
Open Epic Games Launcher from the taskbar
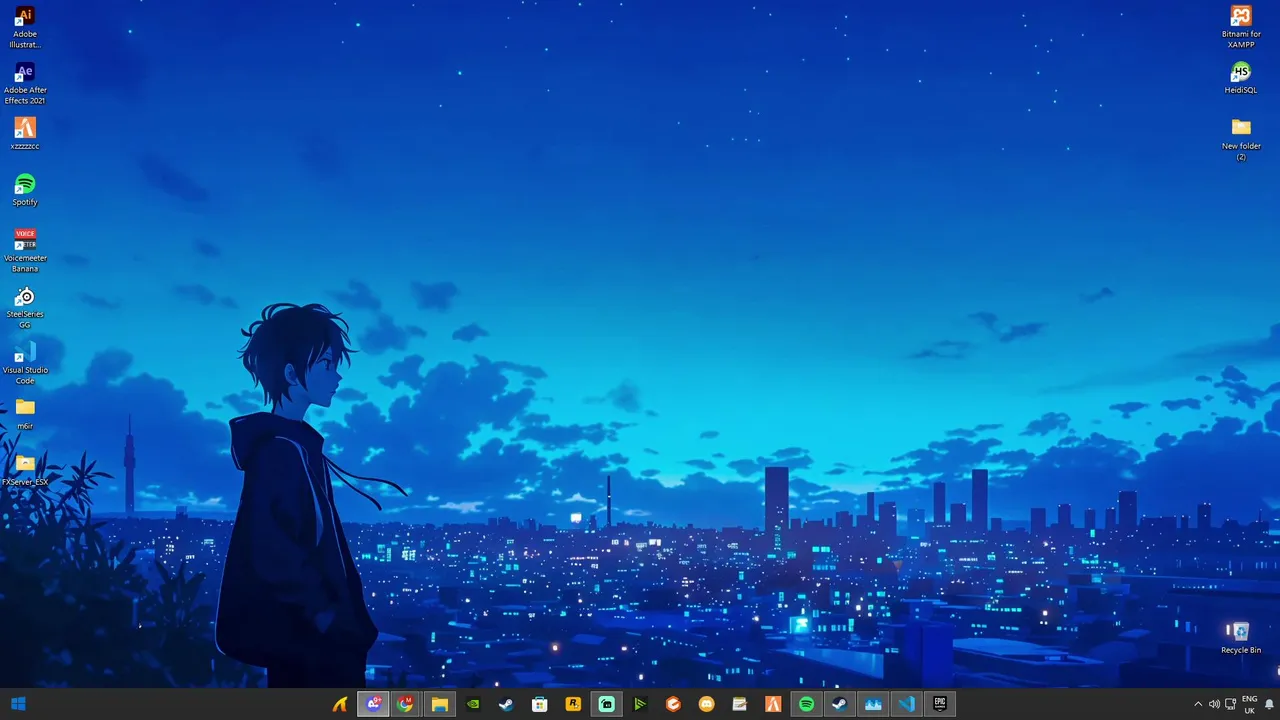pos(940,704)
